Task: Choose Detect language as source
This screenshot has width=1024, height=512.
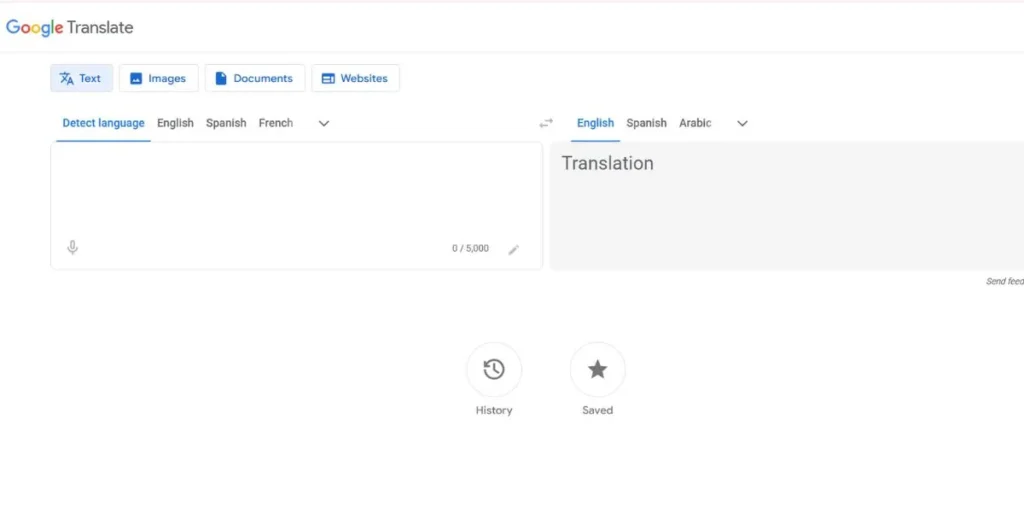Action: 103,123
